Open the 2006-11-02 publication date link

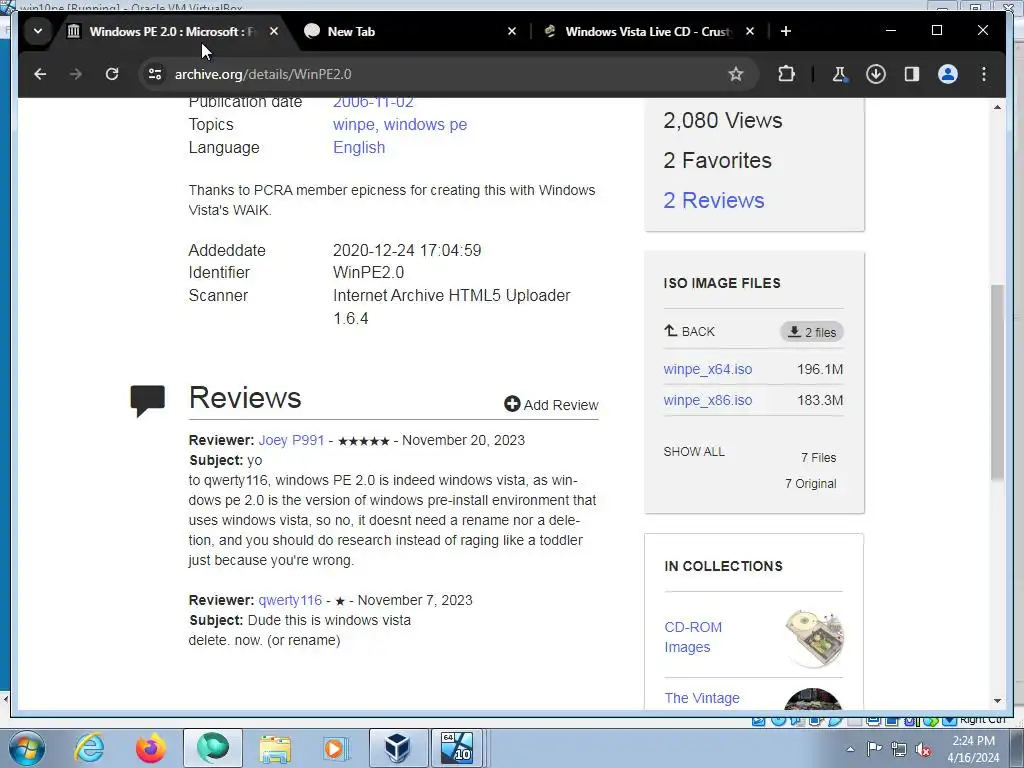tap(373, 103)
